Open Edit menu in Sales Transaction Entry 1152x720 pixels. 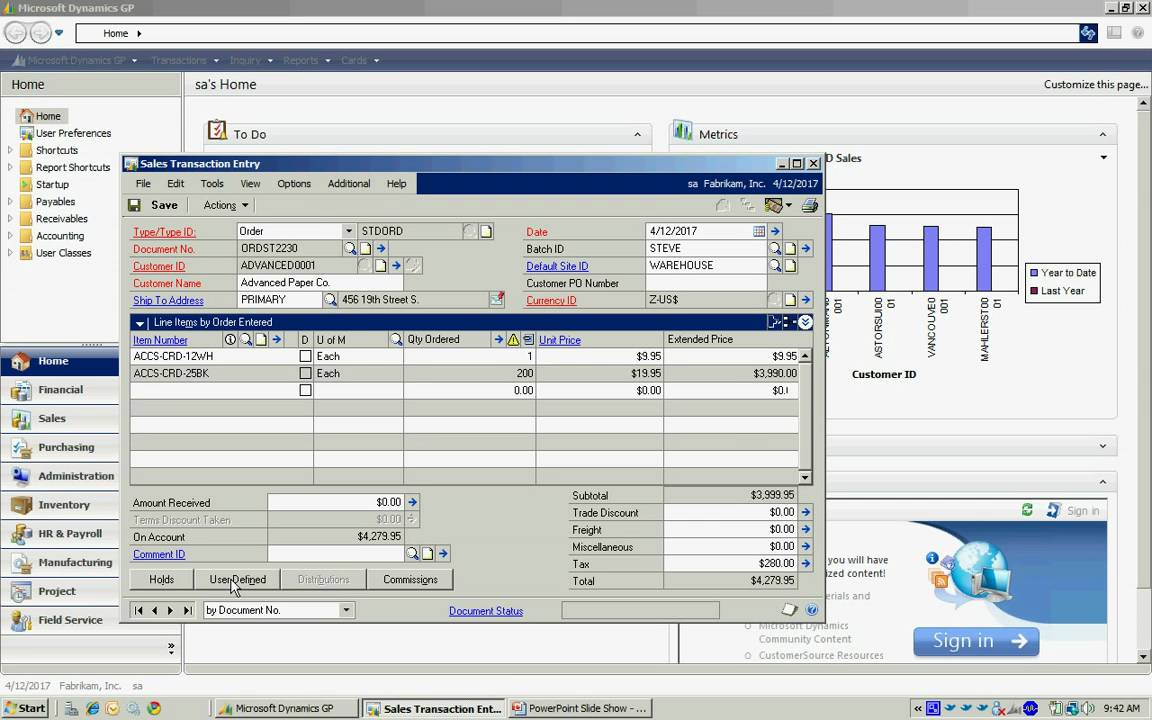[176, 184]
